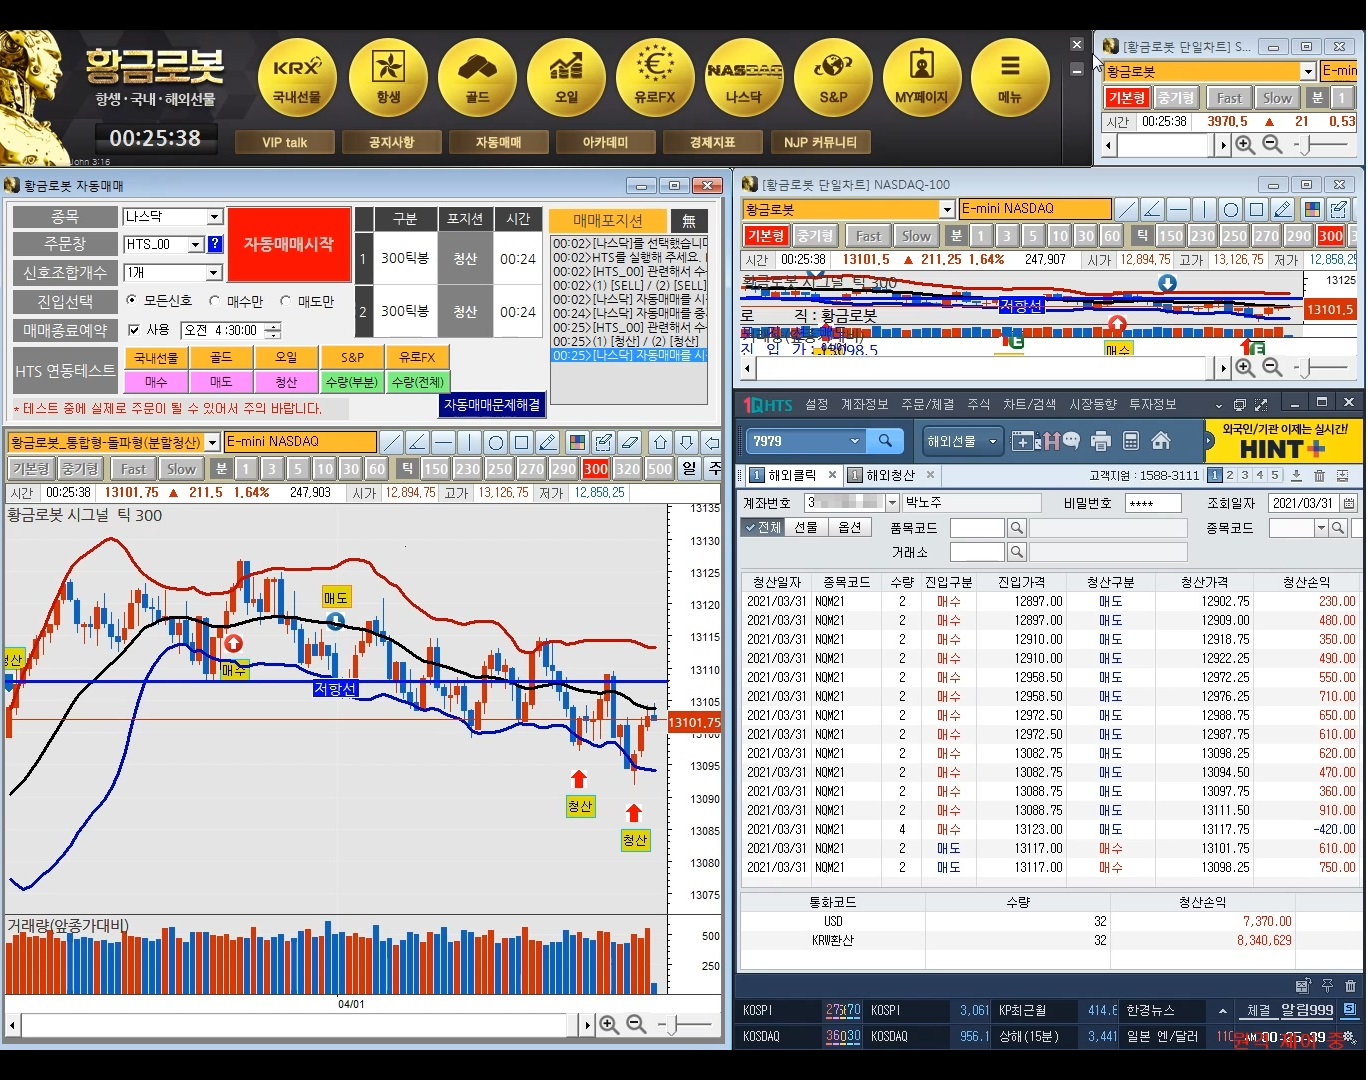
Task: Click 300 tick button in bottom-left chart
Action: pos(596,468)
